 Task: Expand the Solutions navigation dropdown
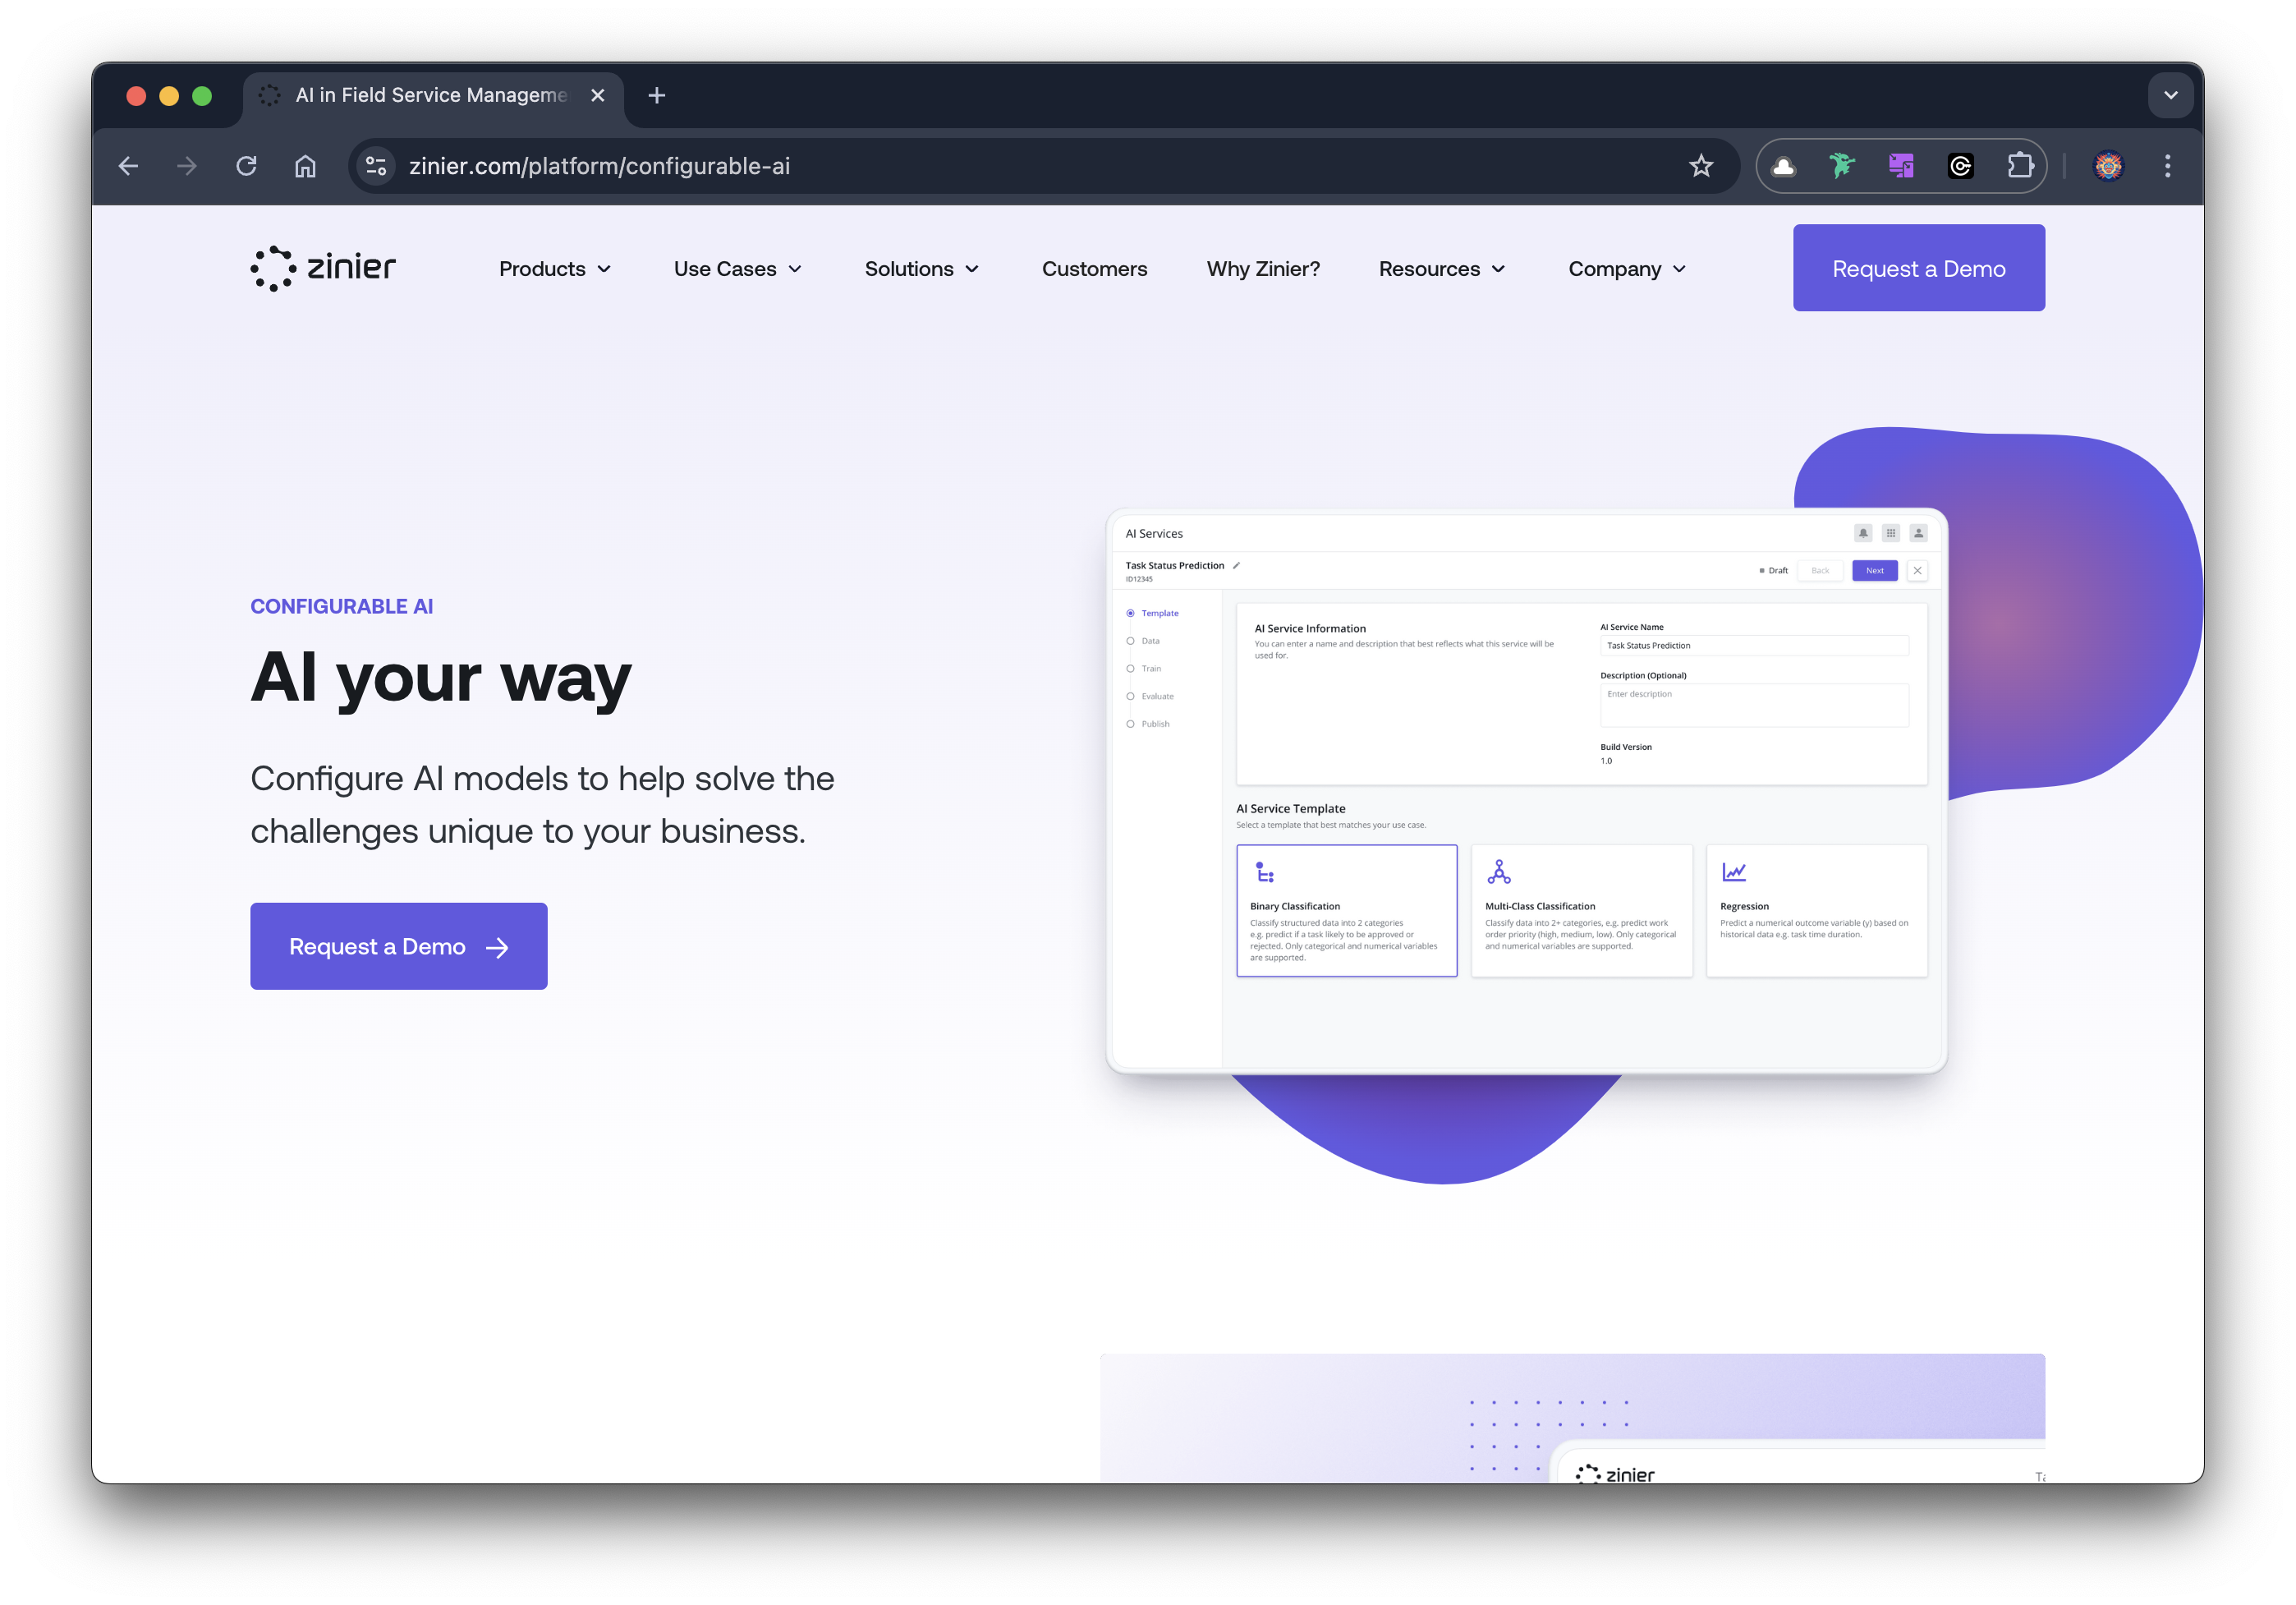point(920,267)
